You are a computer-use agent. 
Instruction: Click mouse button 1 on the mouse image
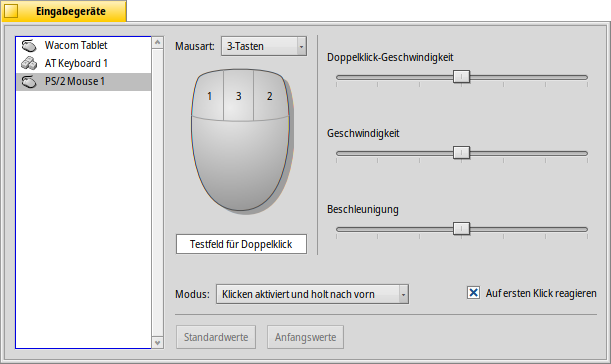coord(209,96)
